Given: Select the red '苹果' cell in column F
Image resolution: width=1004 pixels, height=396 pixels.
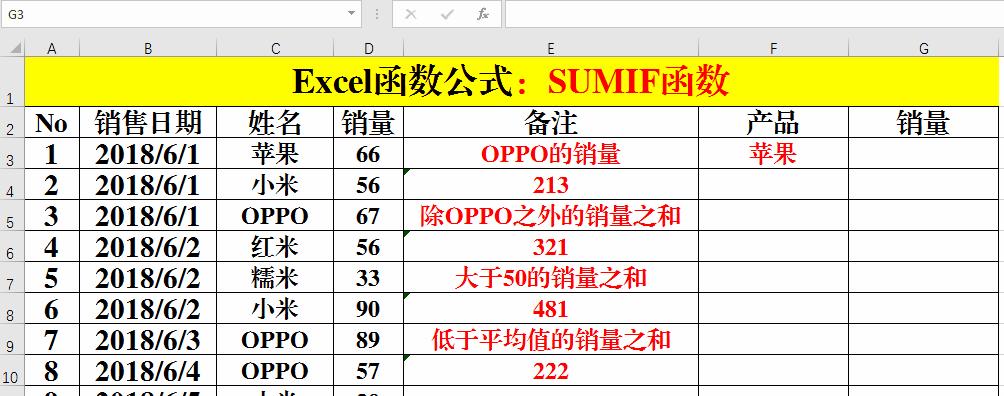Looking at the screenshot, I should [773, 153].
